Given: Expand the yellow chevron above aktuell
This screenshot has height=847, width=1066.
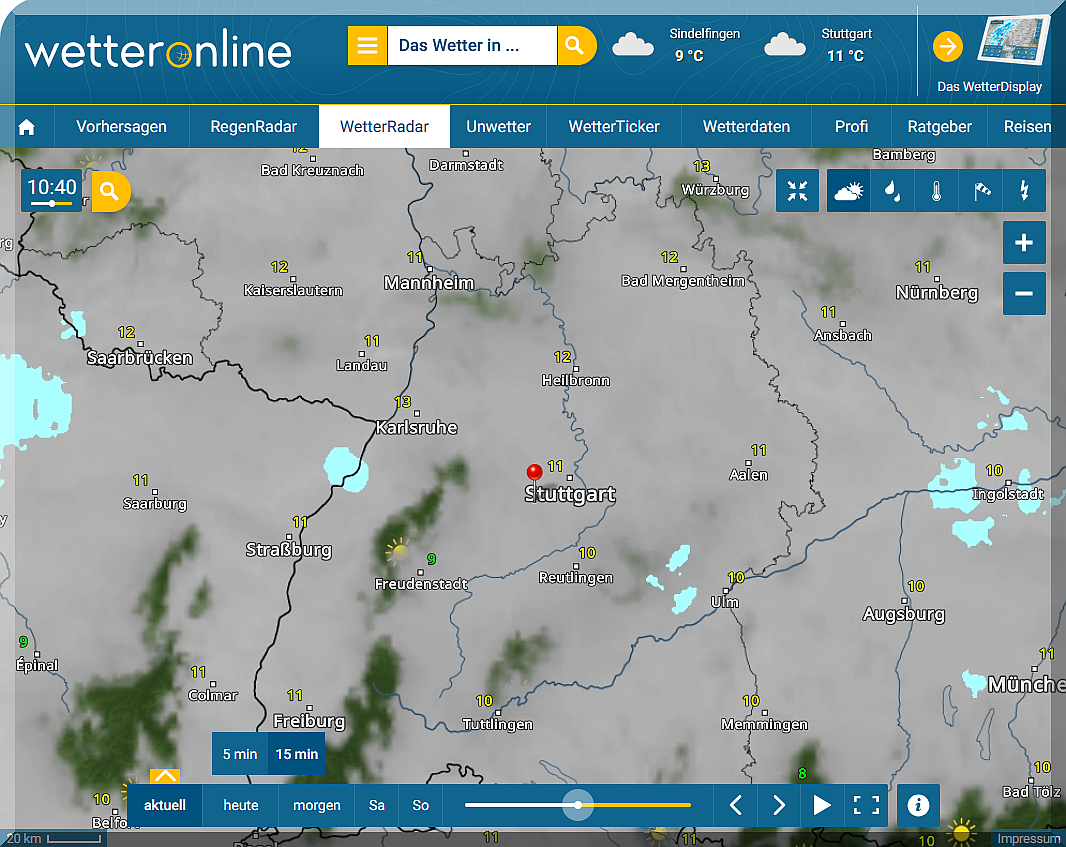Looking at the screenshot, I should [165, 776].
